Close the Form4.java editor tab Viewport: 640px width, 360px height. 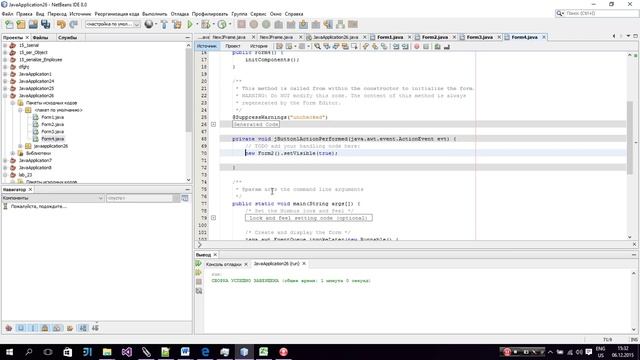pyautogui.click(x=544, y=37)
